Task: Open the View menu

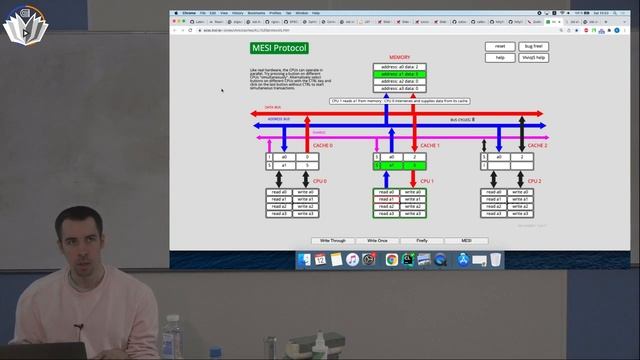Action: [224, 13]
